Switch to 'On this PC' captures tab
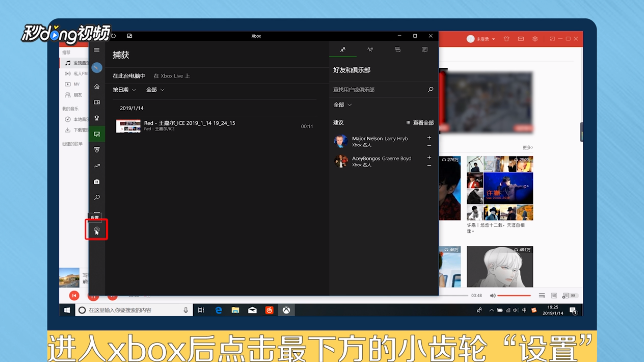Image resolution: width=644 pixels, height=362 pixels. pyautogui.click(x=129, y=76)
